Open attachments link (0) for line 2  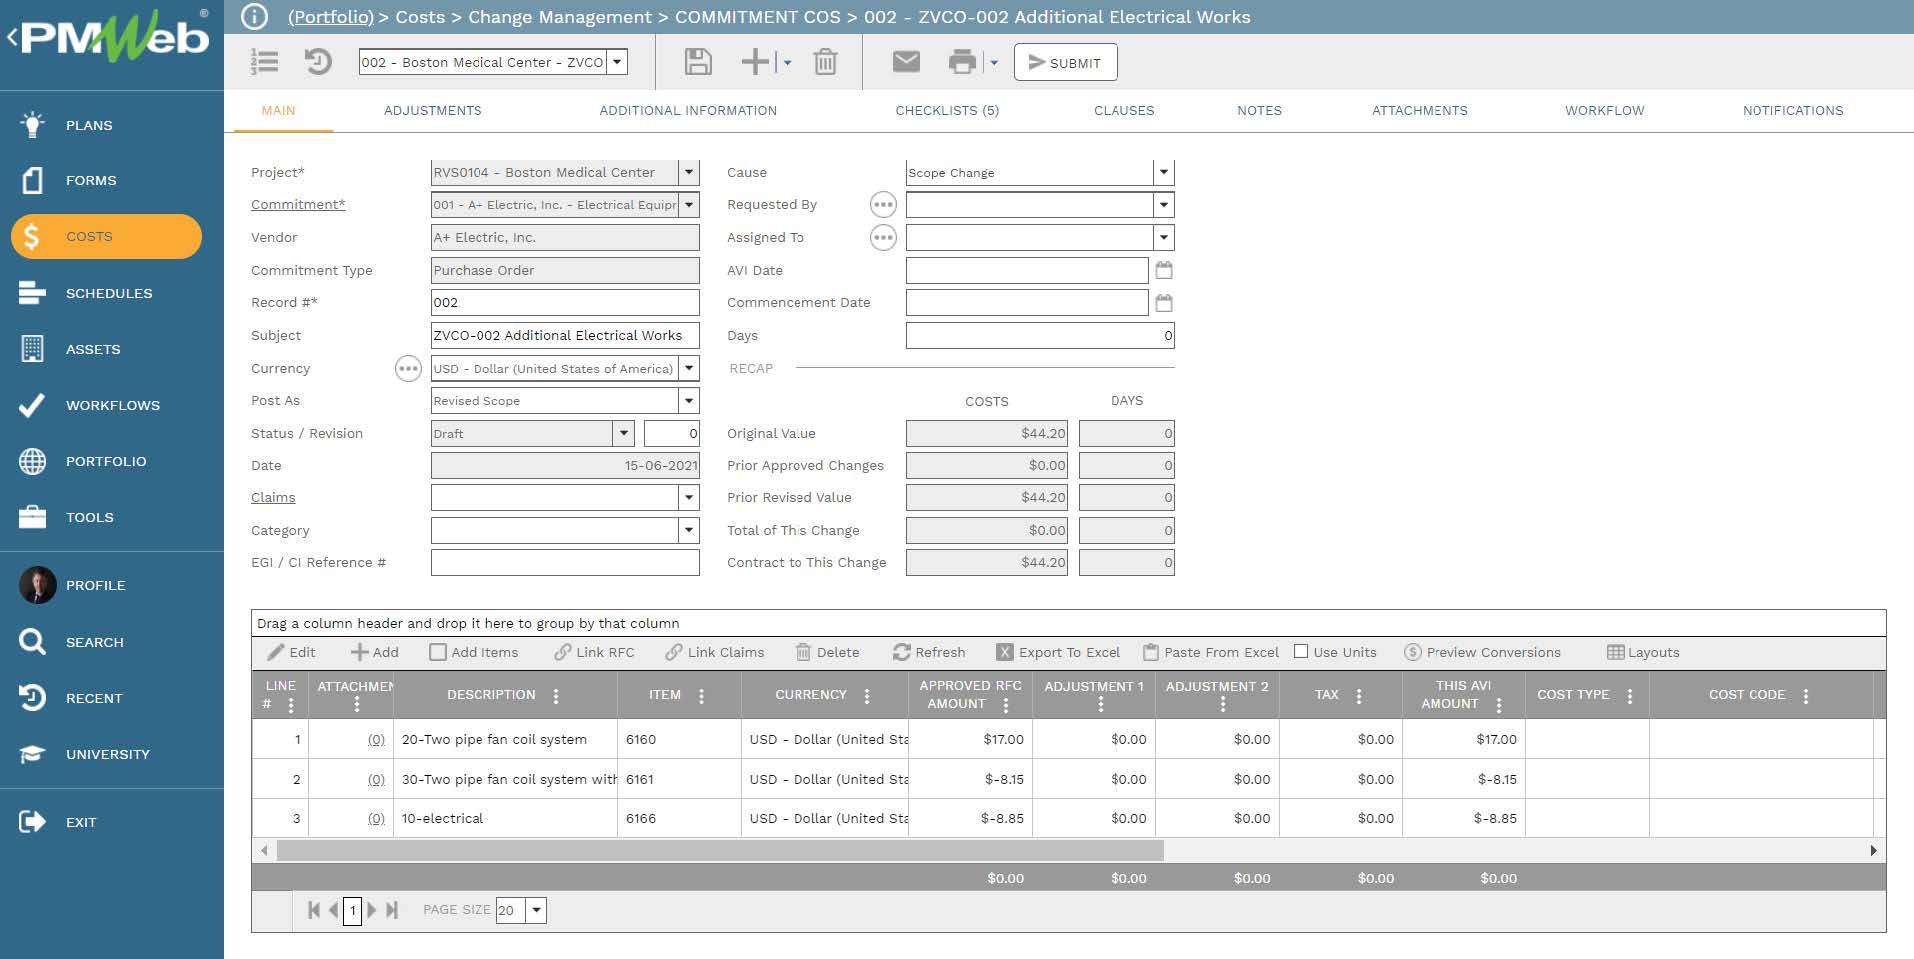pos(376,779)
